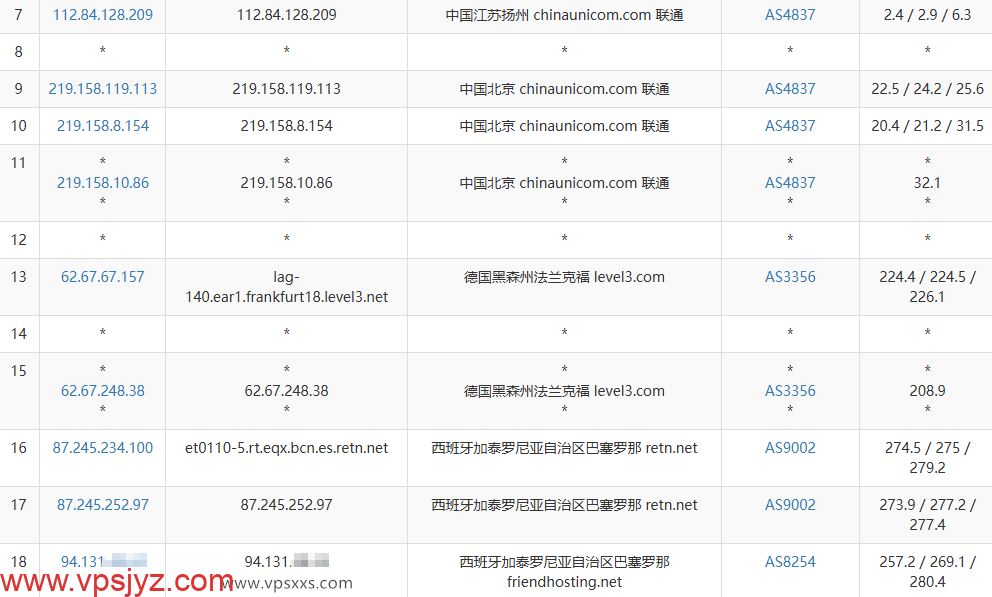The width and height of the screenshot is (992, 597).
Task: Select latency 274.5 / 275 / 279.2
Action: 927,458
